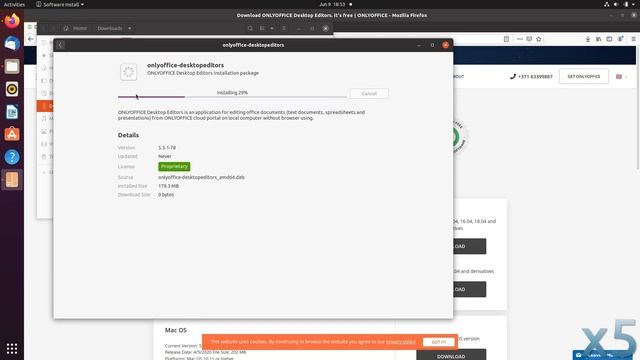
Task: Open Software Install app menu
Action: pyautogui.click(x=60, y=4)
